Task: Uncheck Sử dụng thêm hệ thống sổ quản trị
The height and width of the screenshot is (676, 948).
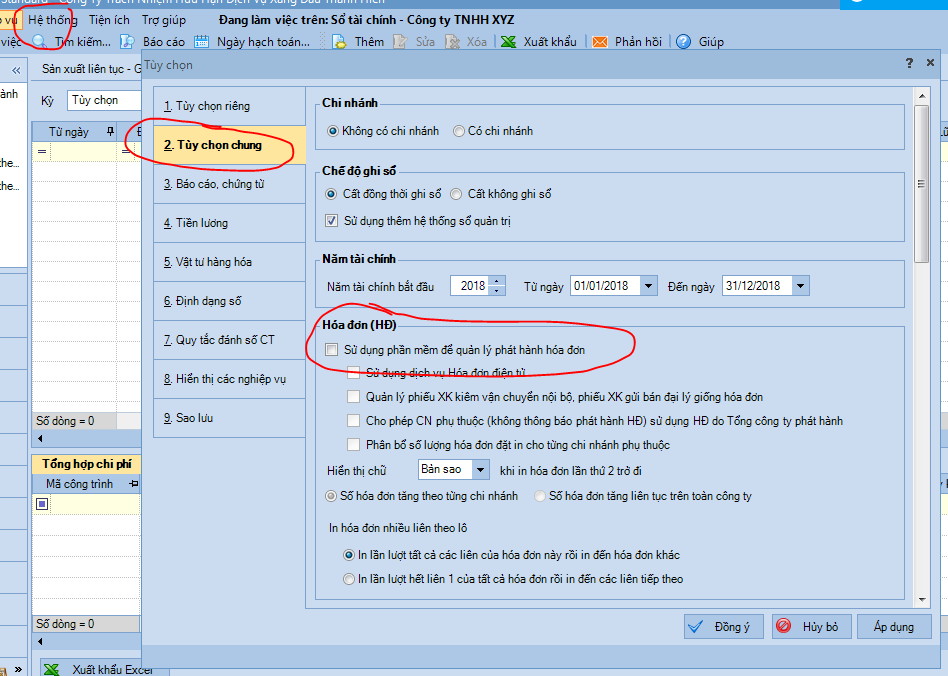Action: 333,221
